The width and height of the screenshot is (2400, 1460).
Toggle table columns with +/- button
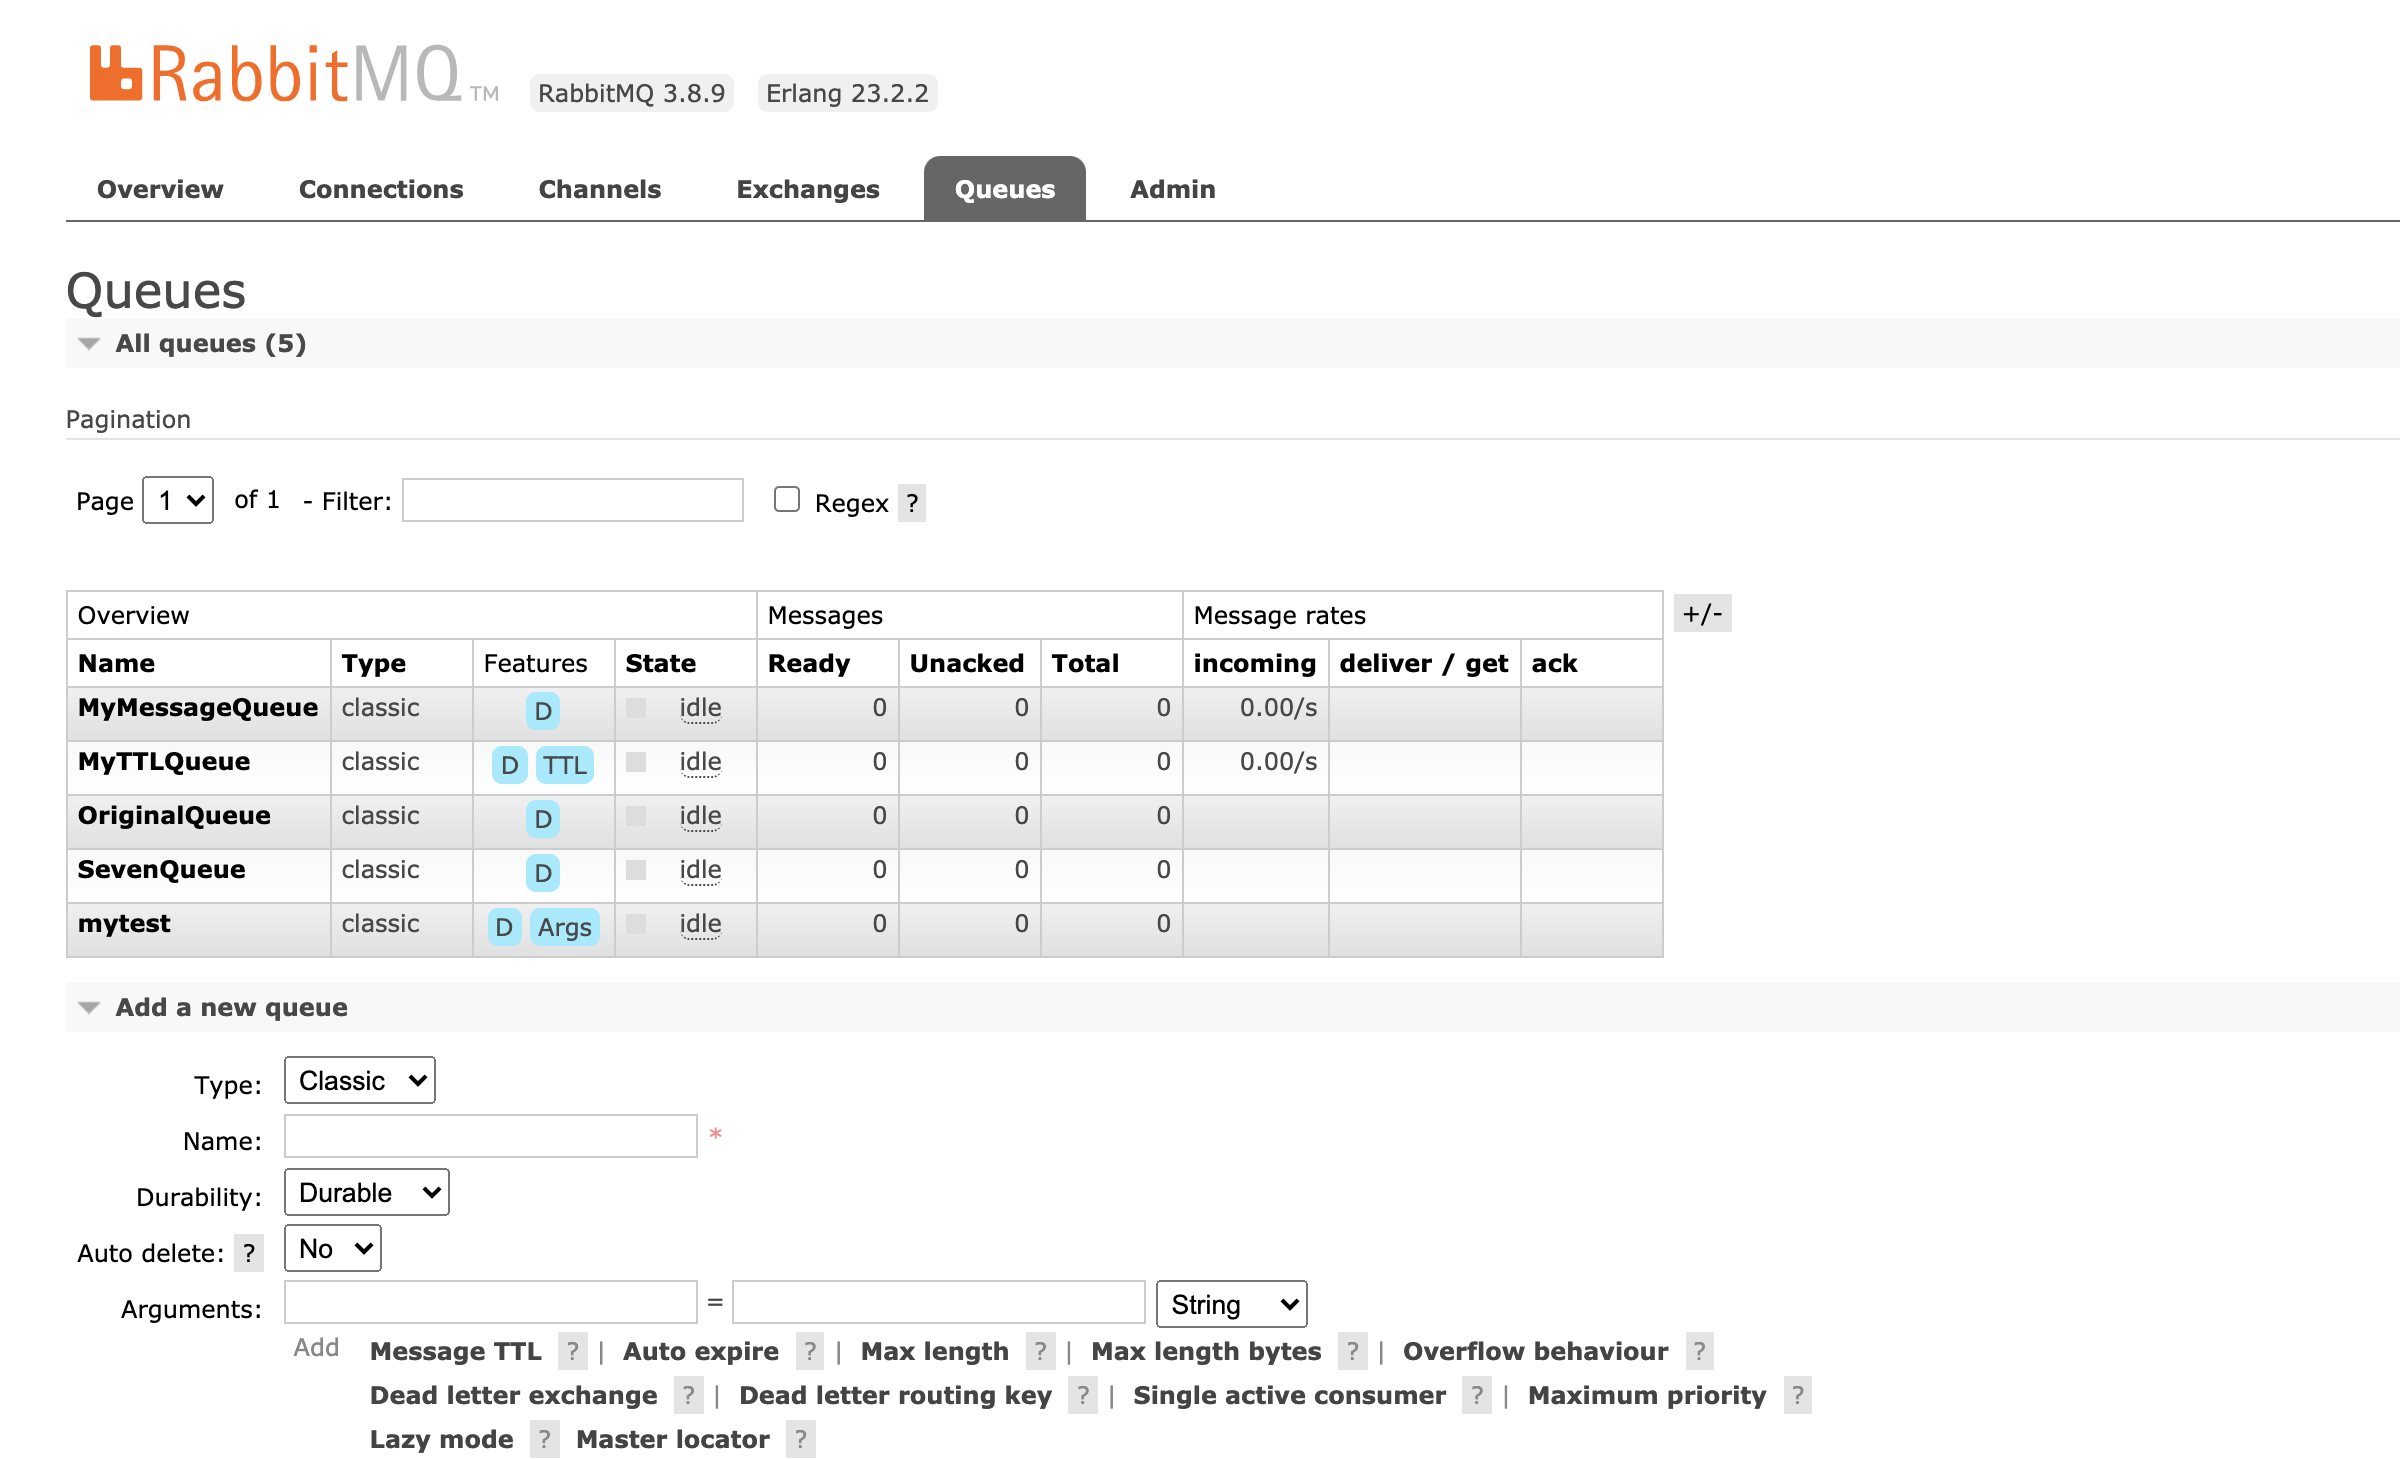[x=1702, y=613]
